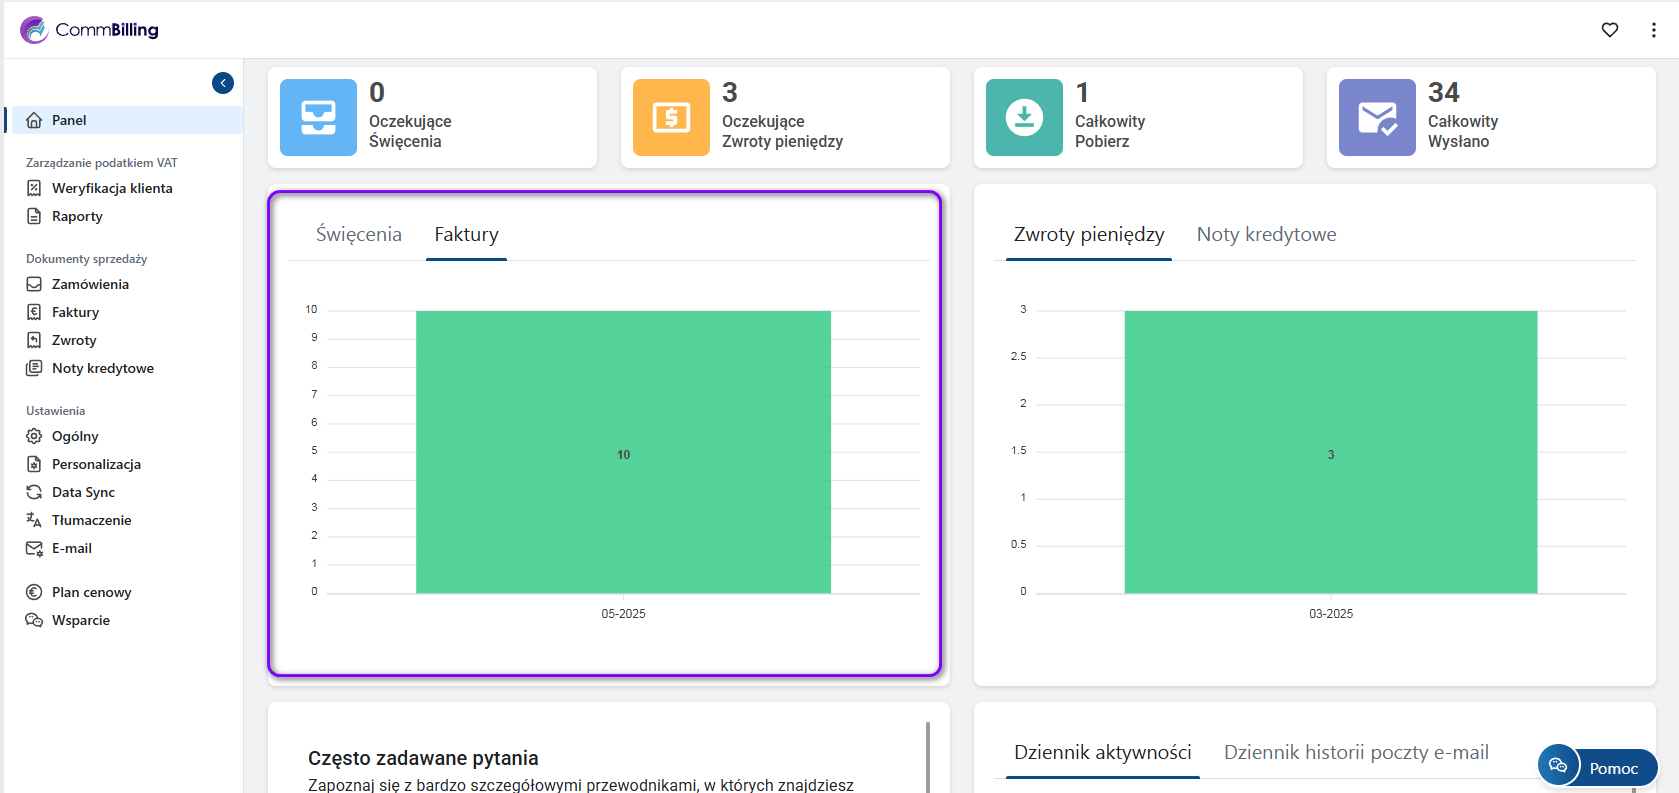Collapse the sidebar with the chevron button
This screenshot has width=1679, height=793.
223,83
